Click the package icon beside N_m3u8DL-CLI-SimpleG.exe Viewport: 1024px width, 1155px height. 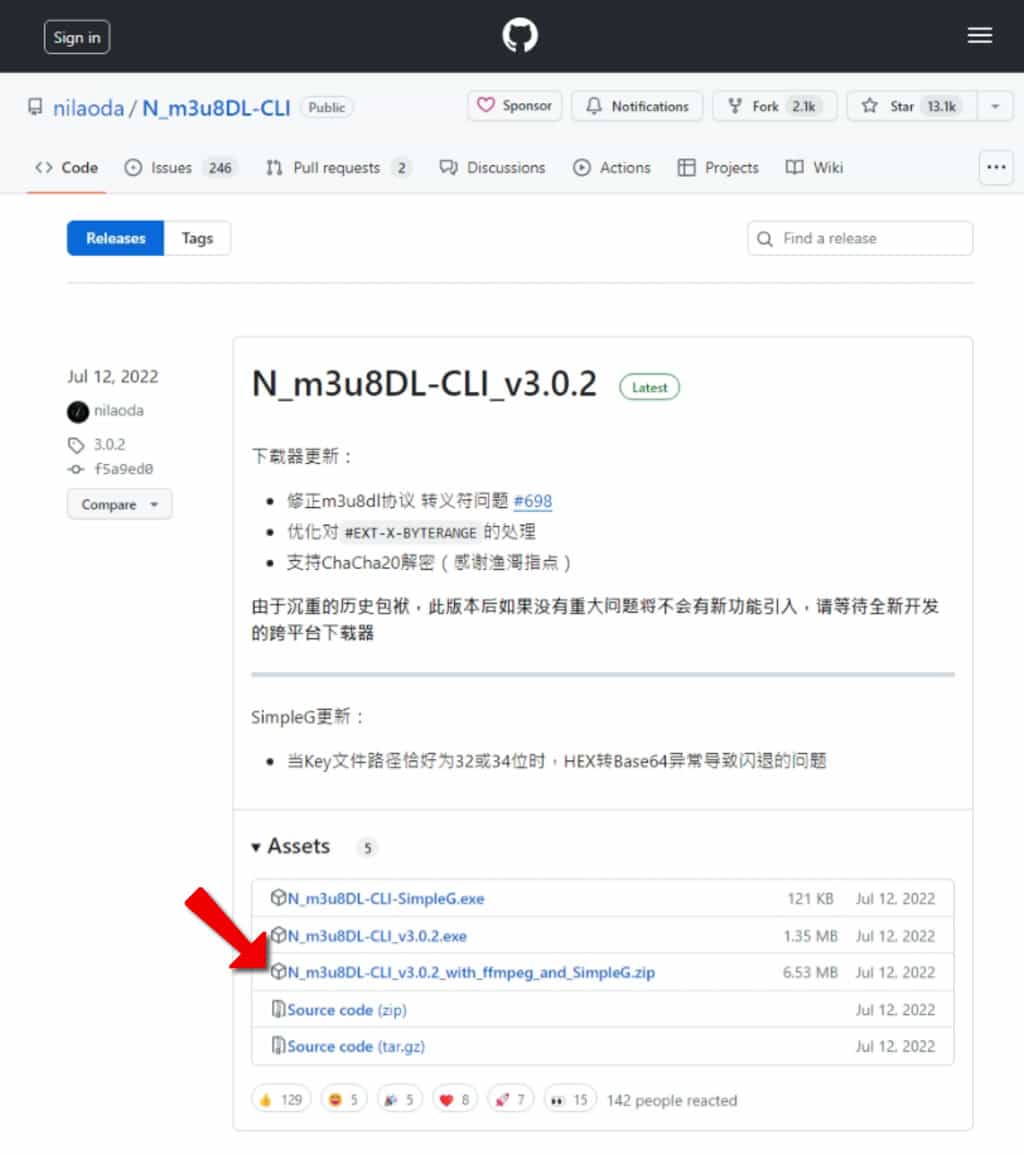278,897
